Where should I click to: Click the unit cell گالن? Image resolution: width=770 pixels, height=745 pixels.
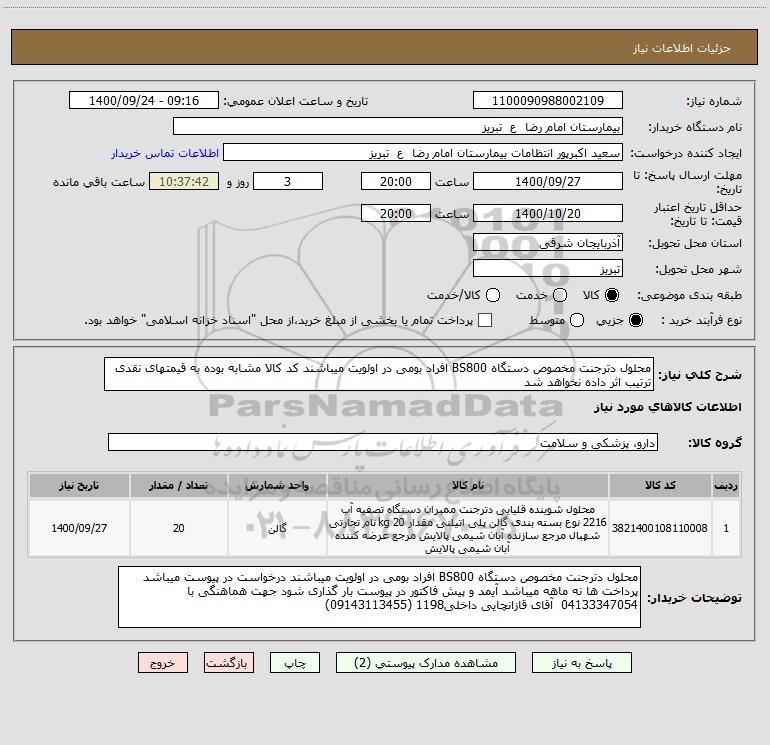point(277,528)
